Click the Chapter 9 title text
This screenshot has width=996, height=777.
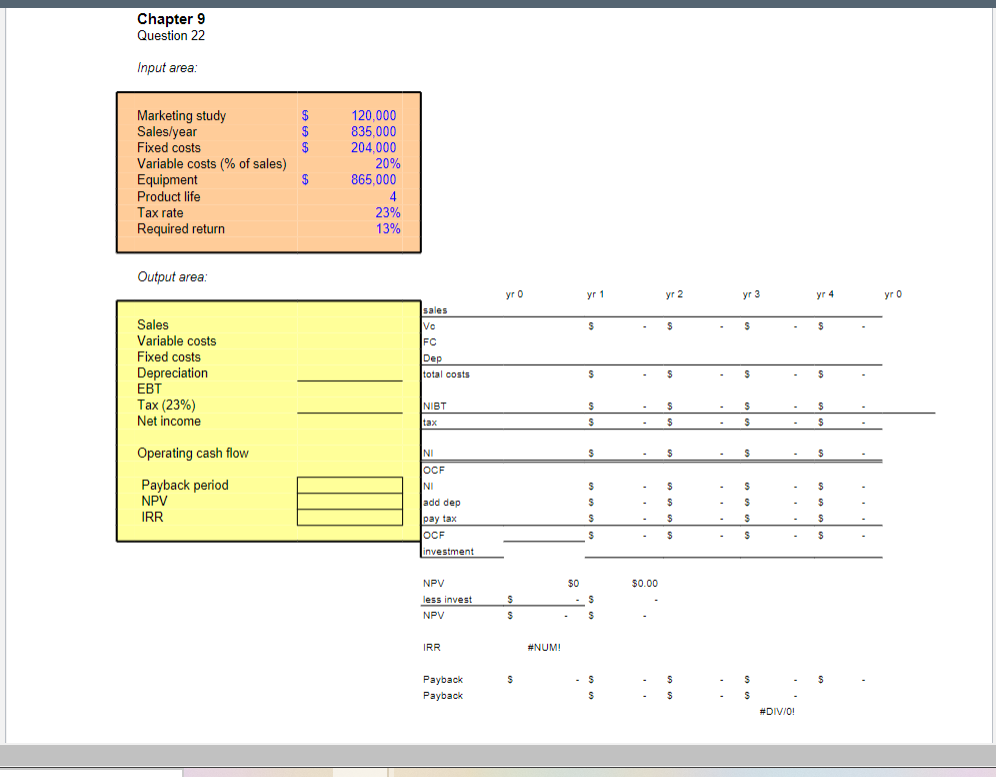click(170, 18)
